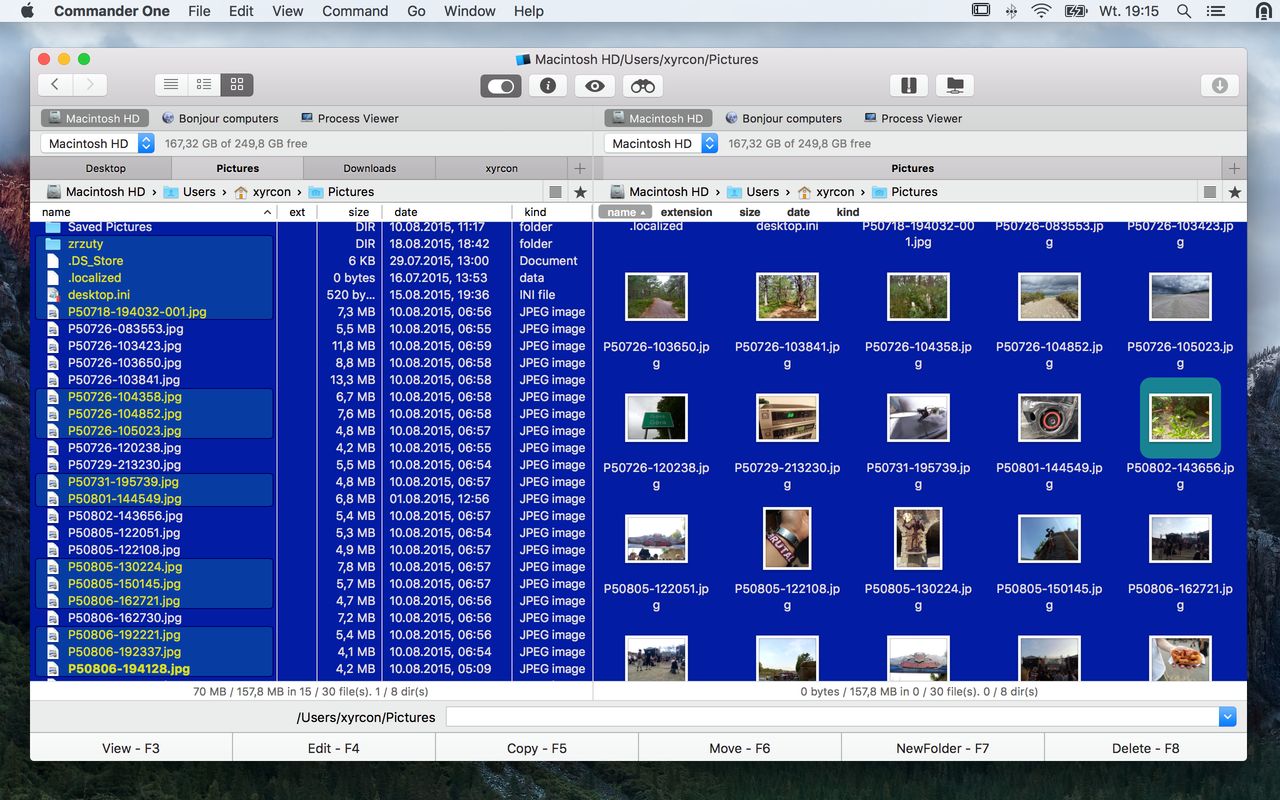
Task: Toggle hidden files switch in toolbar
Action: coord(500,86)
